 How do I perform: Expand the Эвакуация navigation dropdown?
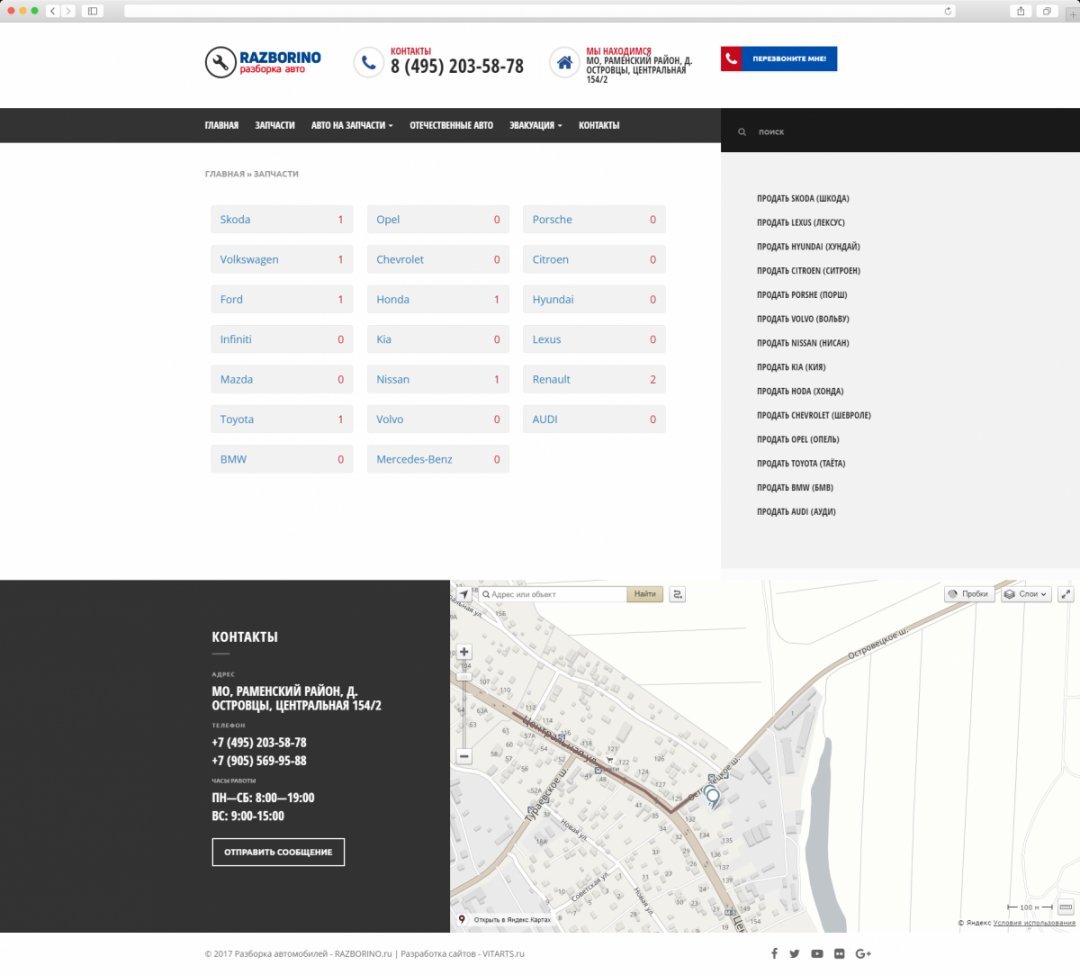coord(535,125)
